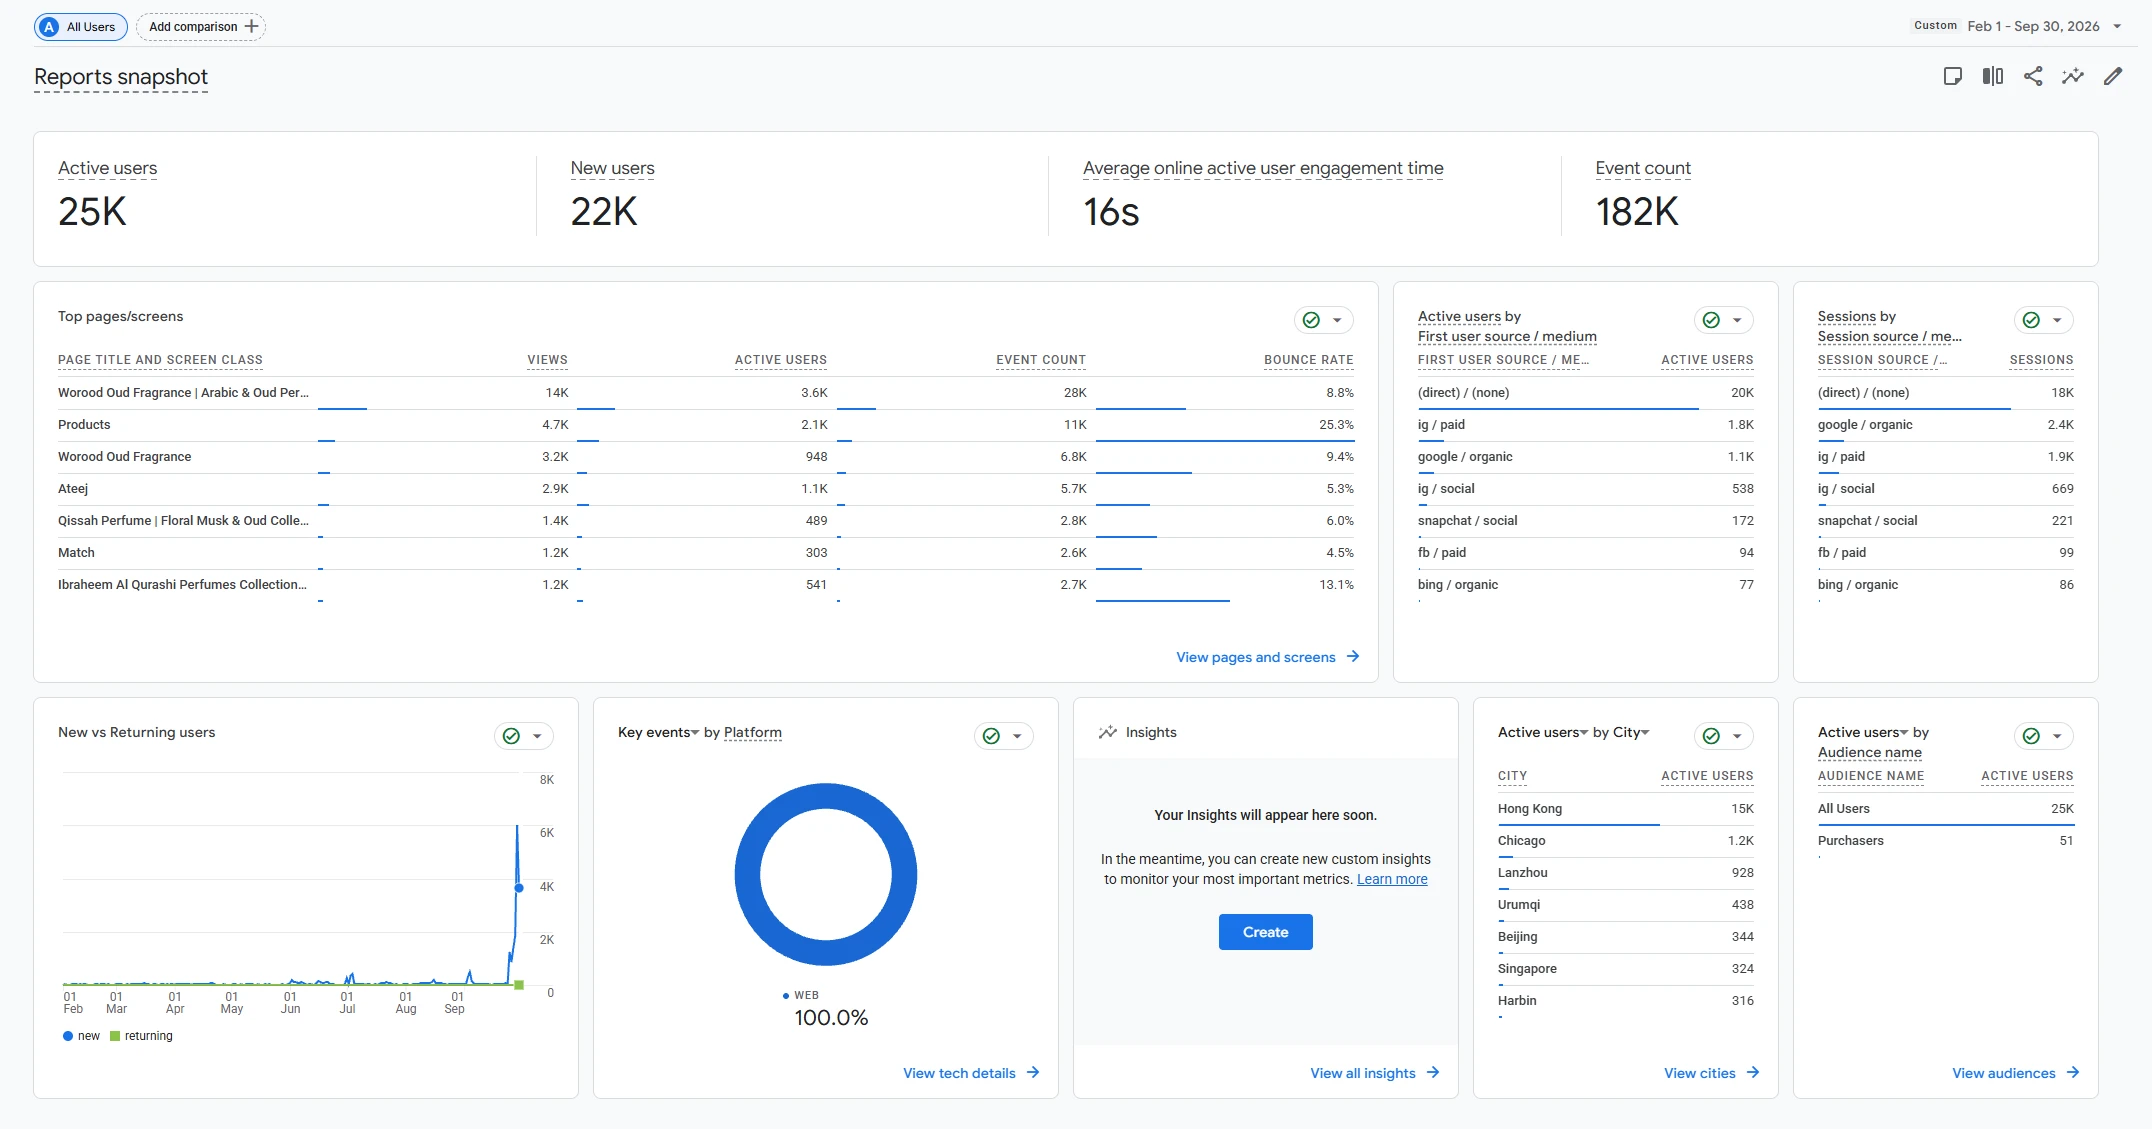
Task: Click the Products page row
Action: [x=705, y=425]
